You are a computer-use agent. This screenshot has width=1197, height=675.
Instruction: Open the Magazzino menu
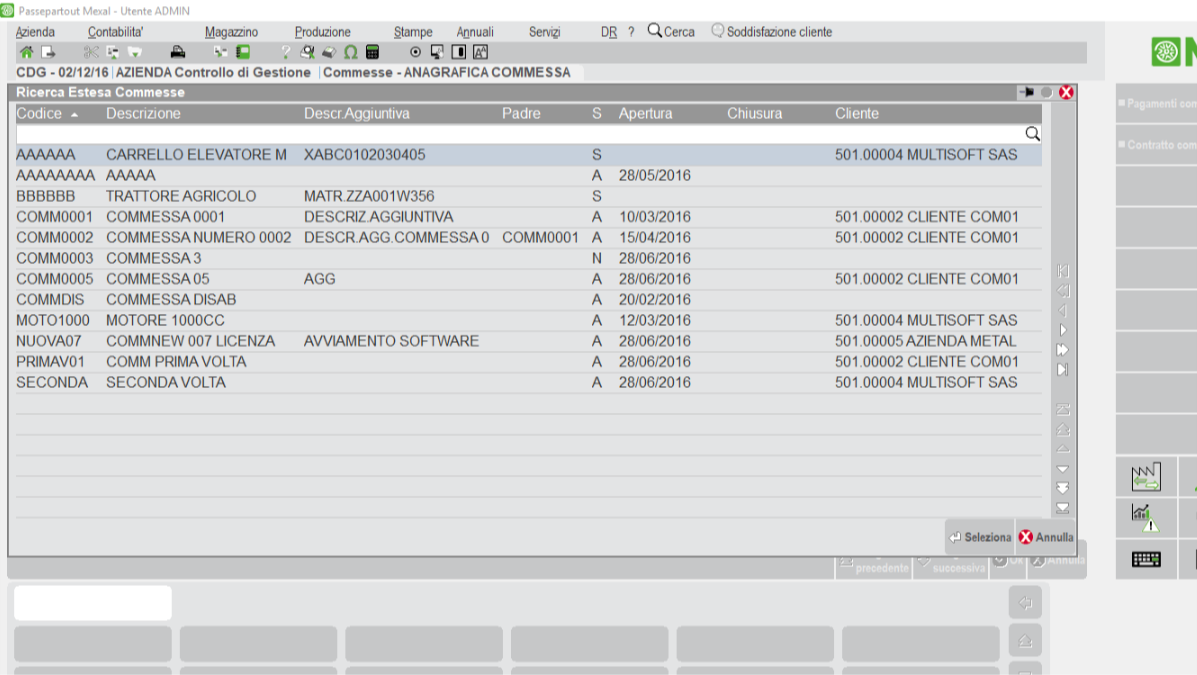(x=231, y=32)
